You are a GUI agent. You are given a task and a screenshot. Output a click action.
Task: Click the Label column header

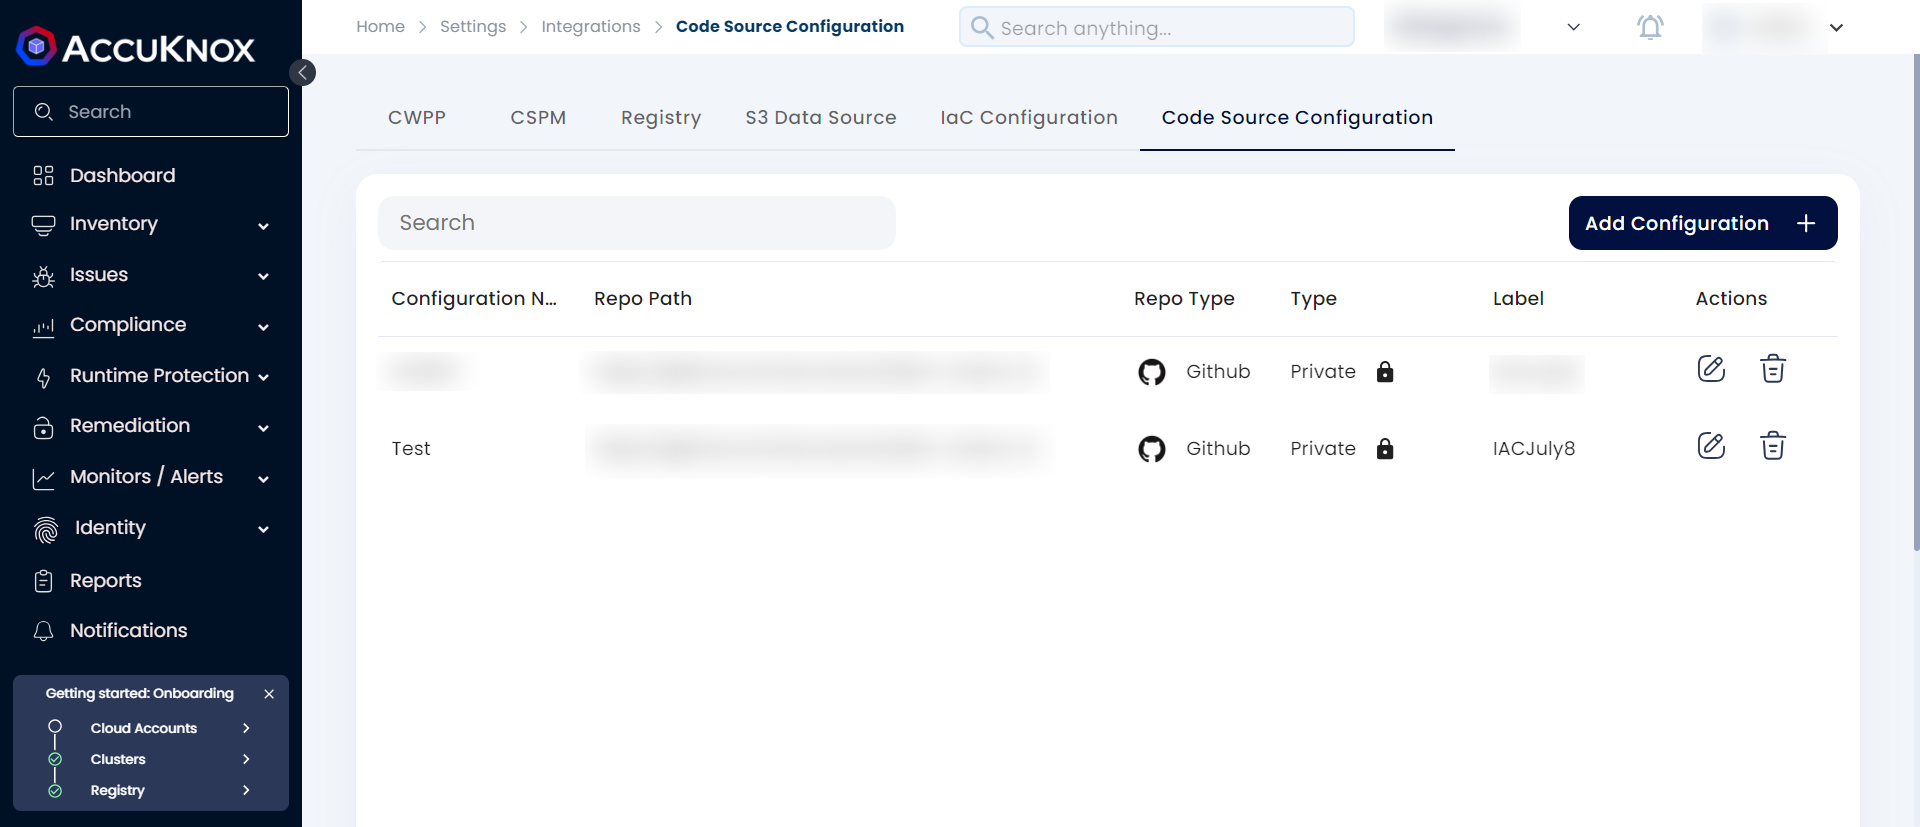[1518, 299]
